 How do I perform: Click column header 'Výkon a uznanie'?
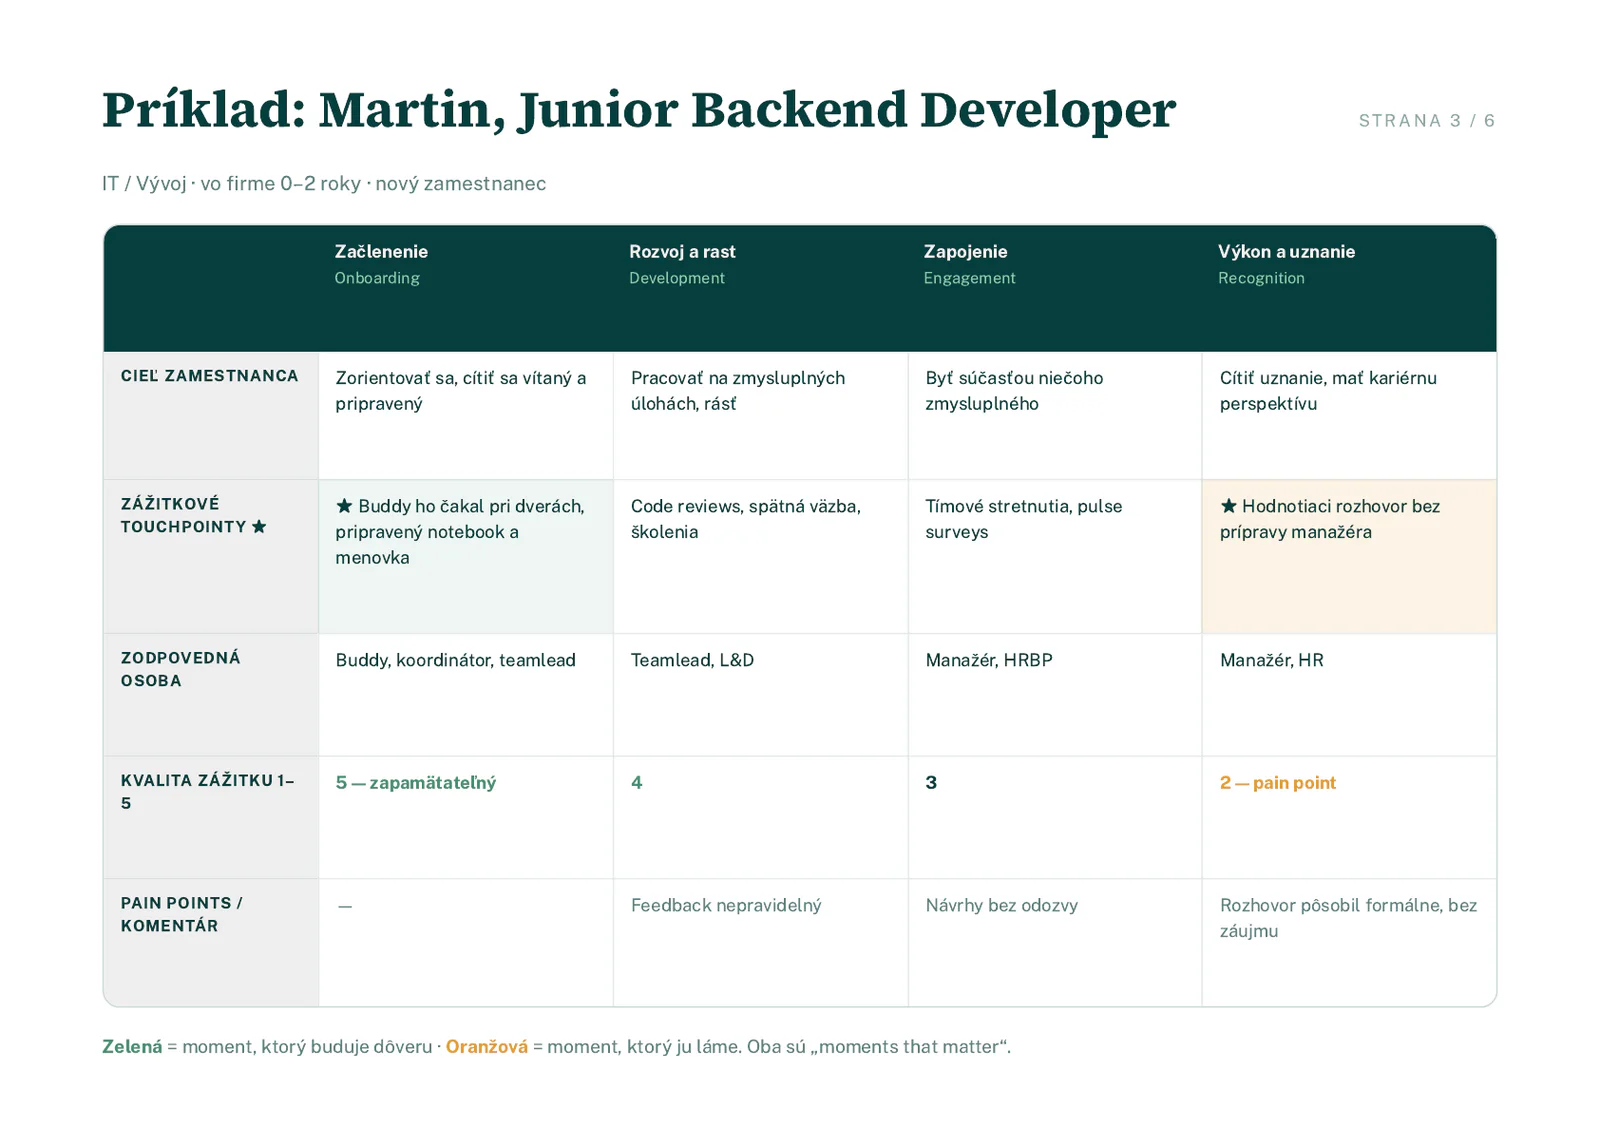pyautogui.click(x=1286, y=252)
